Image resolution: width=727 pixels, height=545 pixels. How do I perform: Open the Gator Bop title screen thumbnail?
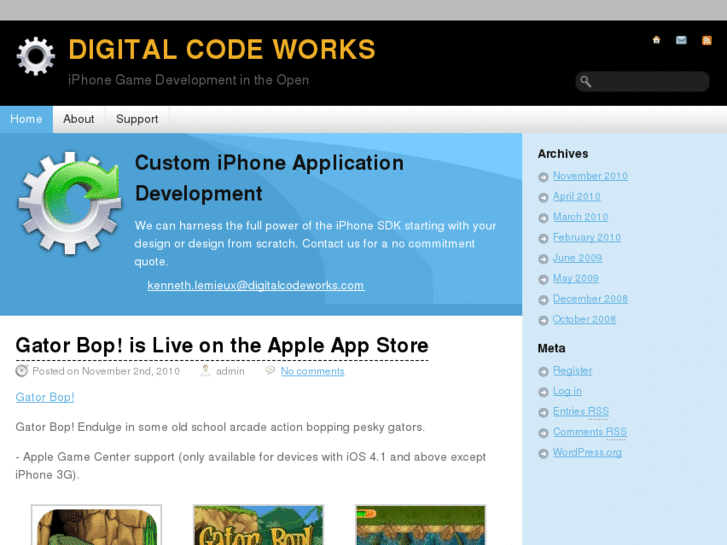point(258,525)
